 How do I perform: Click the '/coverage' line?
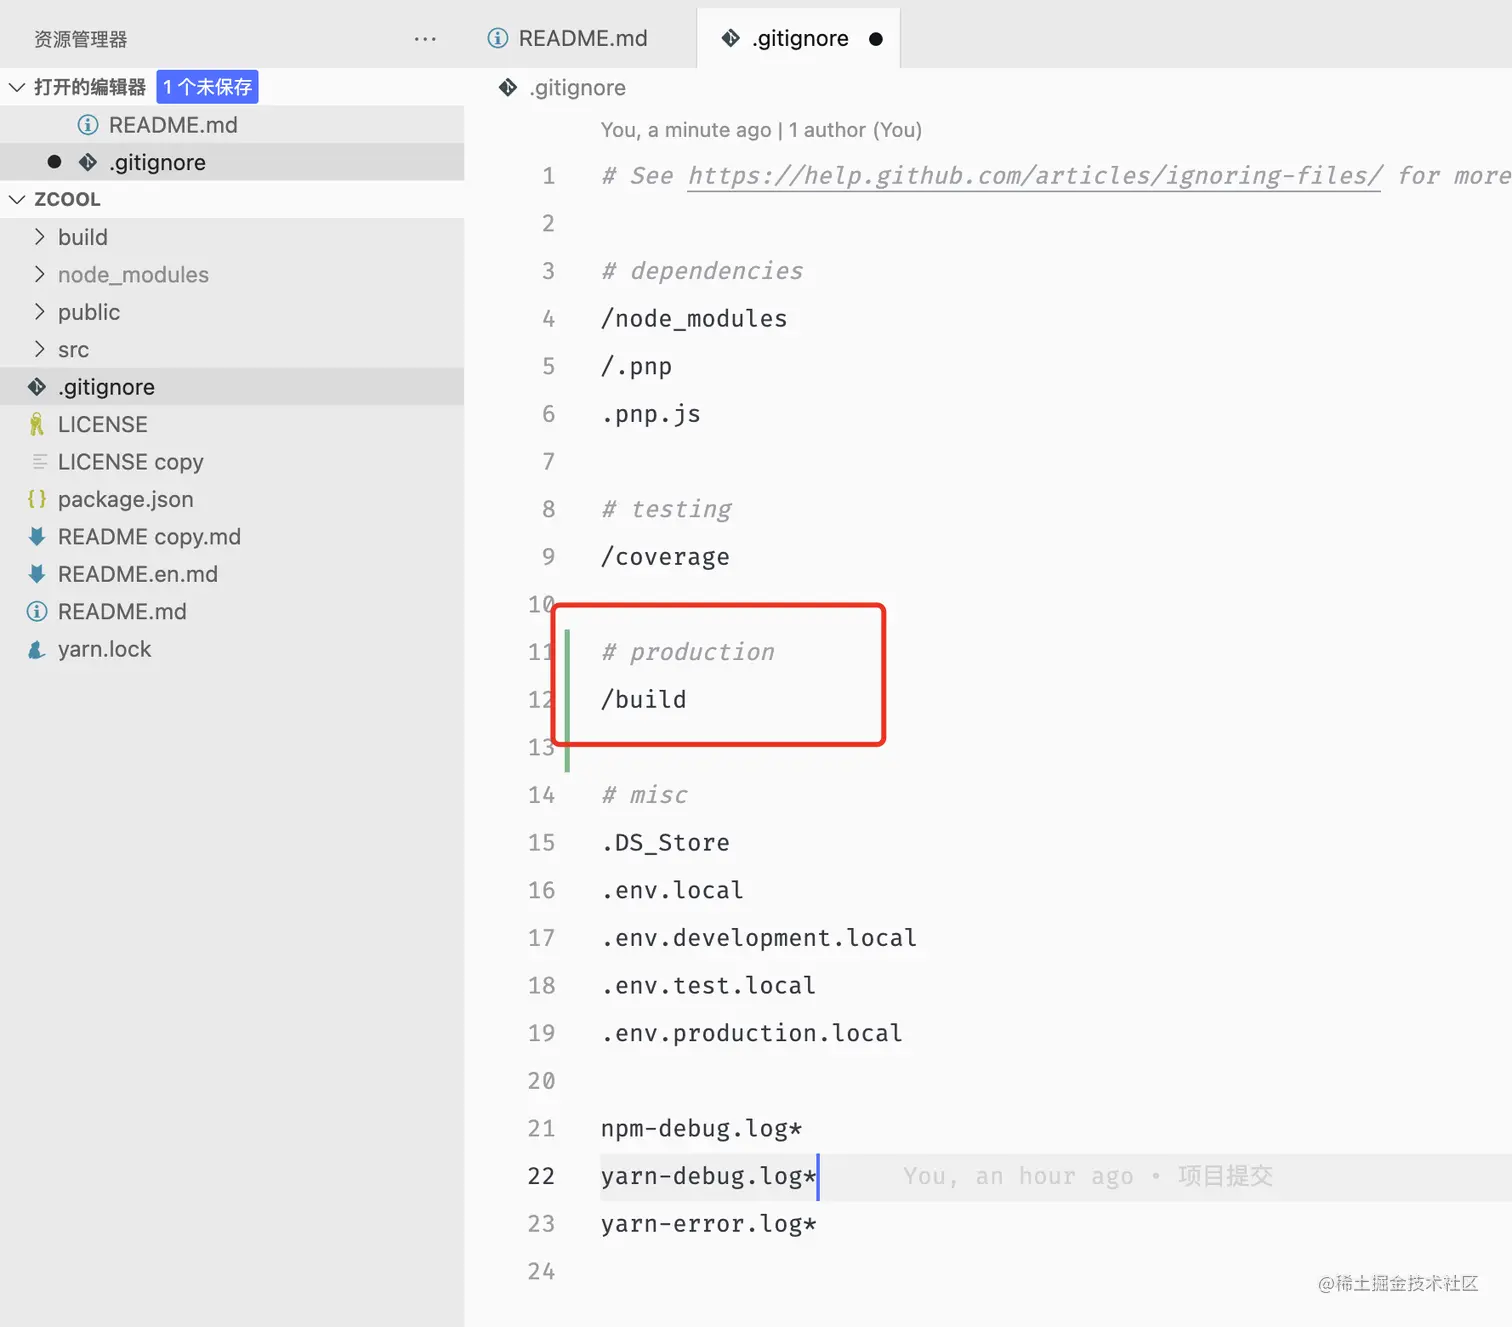pos(665,557)
